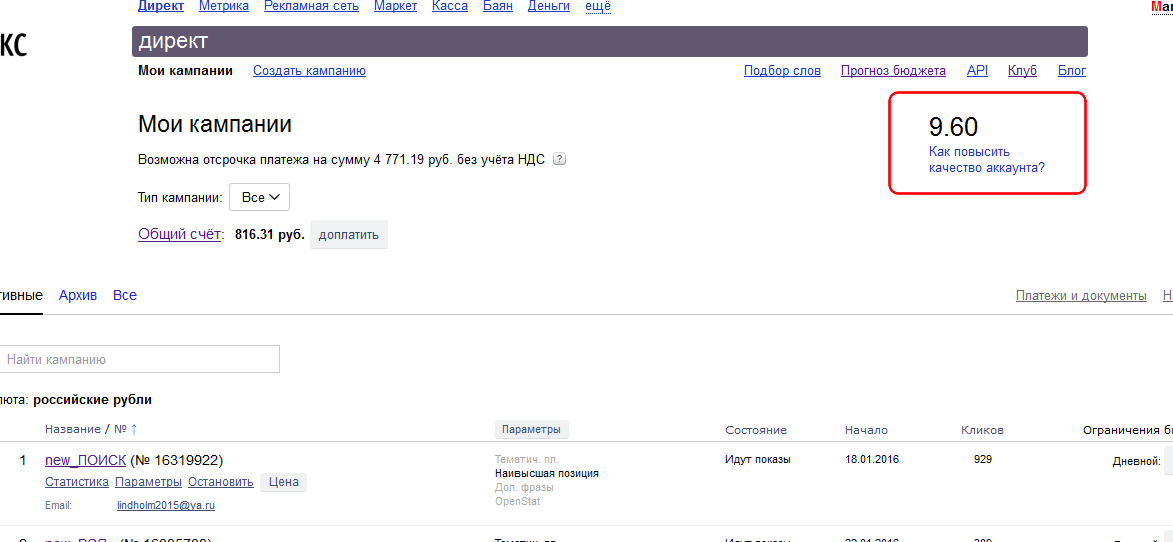Viewport: 1173px width, 542px height.
Task: Click the доплатить button
Action: tap(349, 235)
